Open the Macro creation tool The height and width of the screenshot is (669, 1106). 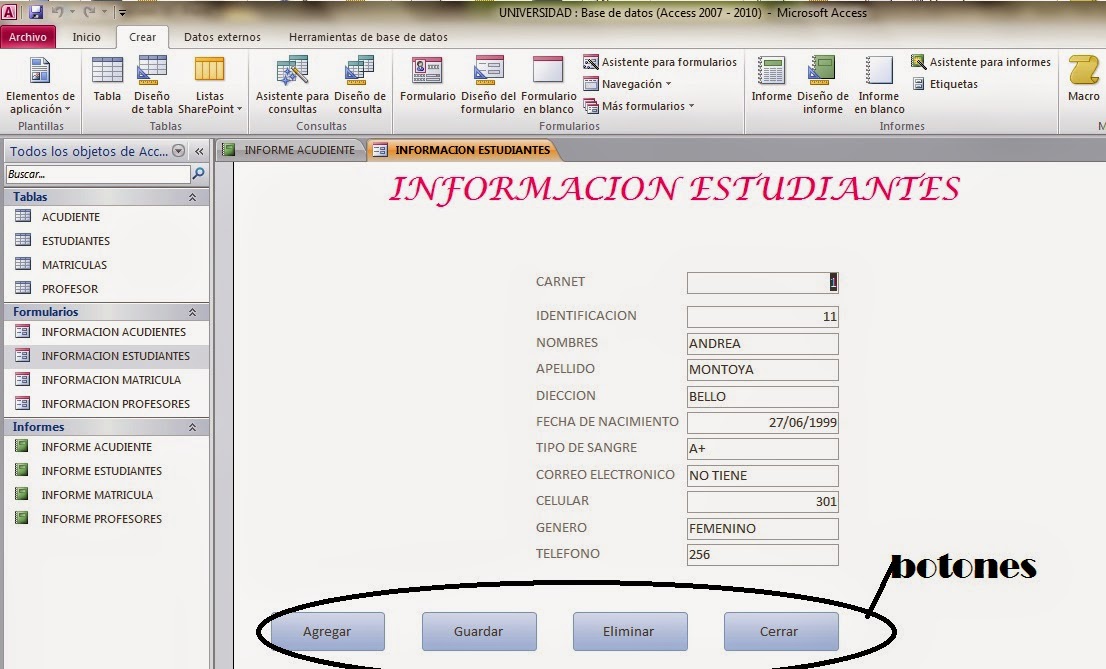(x=1084, y=85)
